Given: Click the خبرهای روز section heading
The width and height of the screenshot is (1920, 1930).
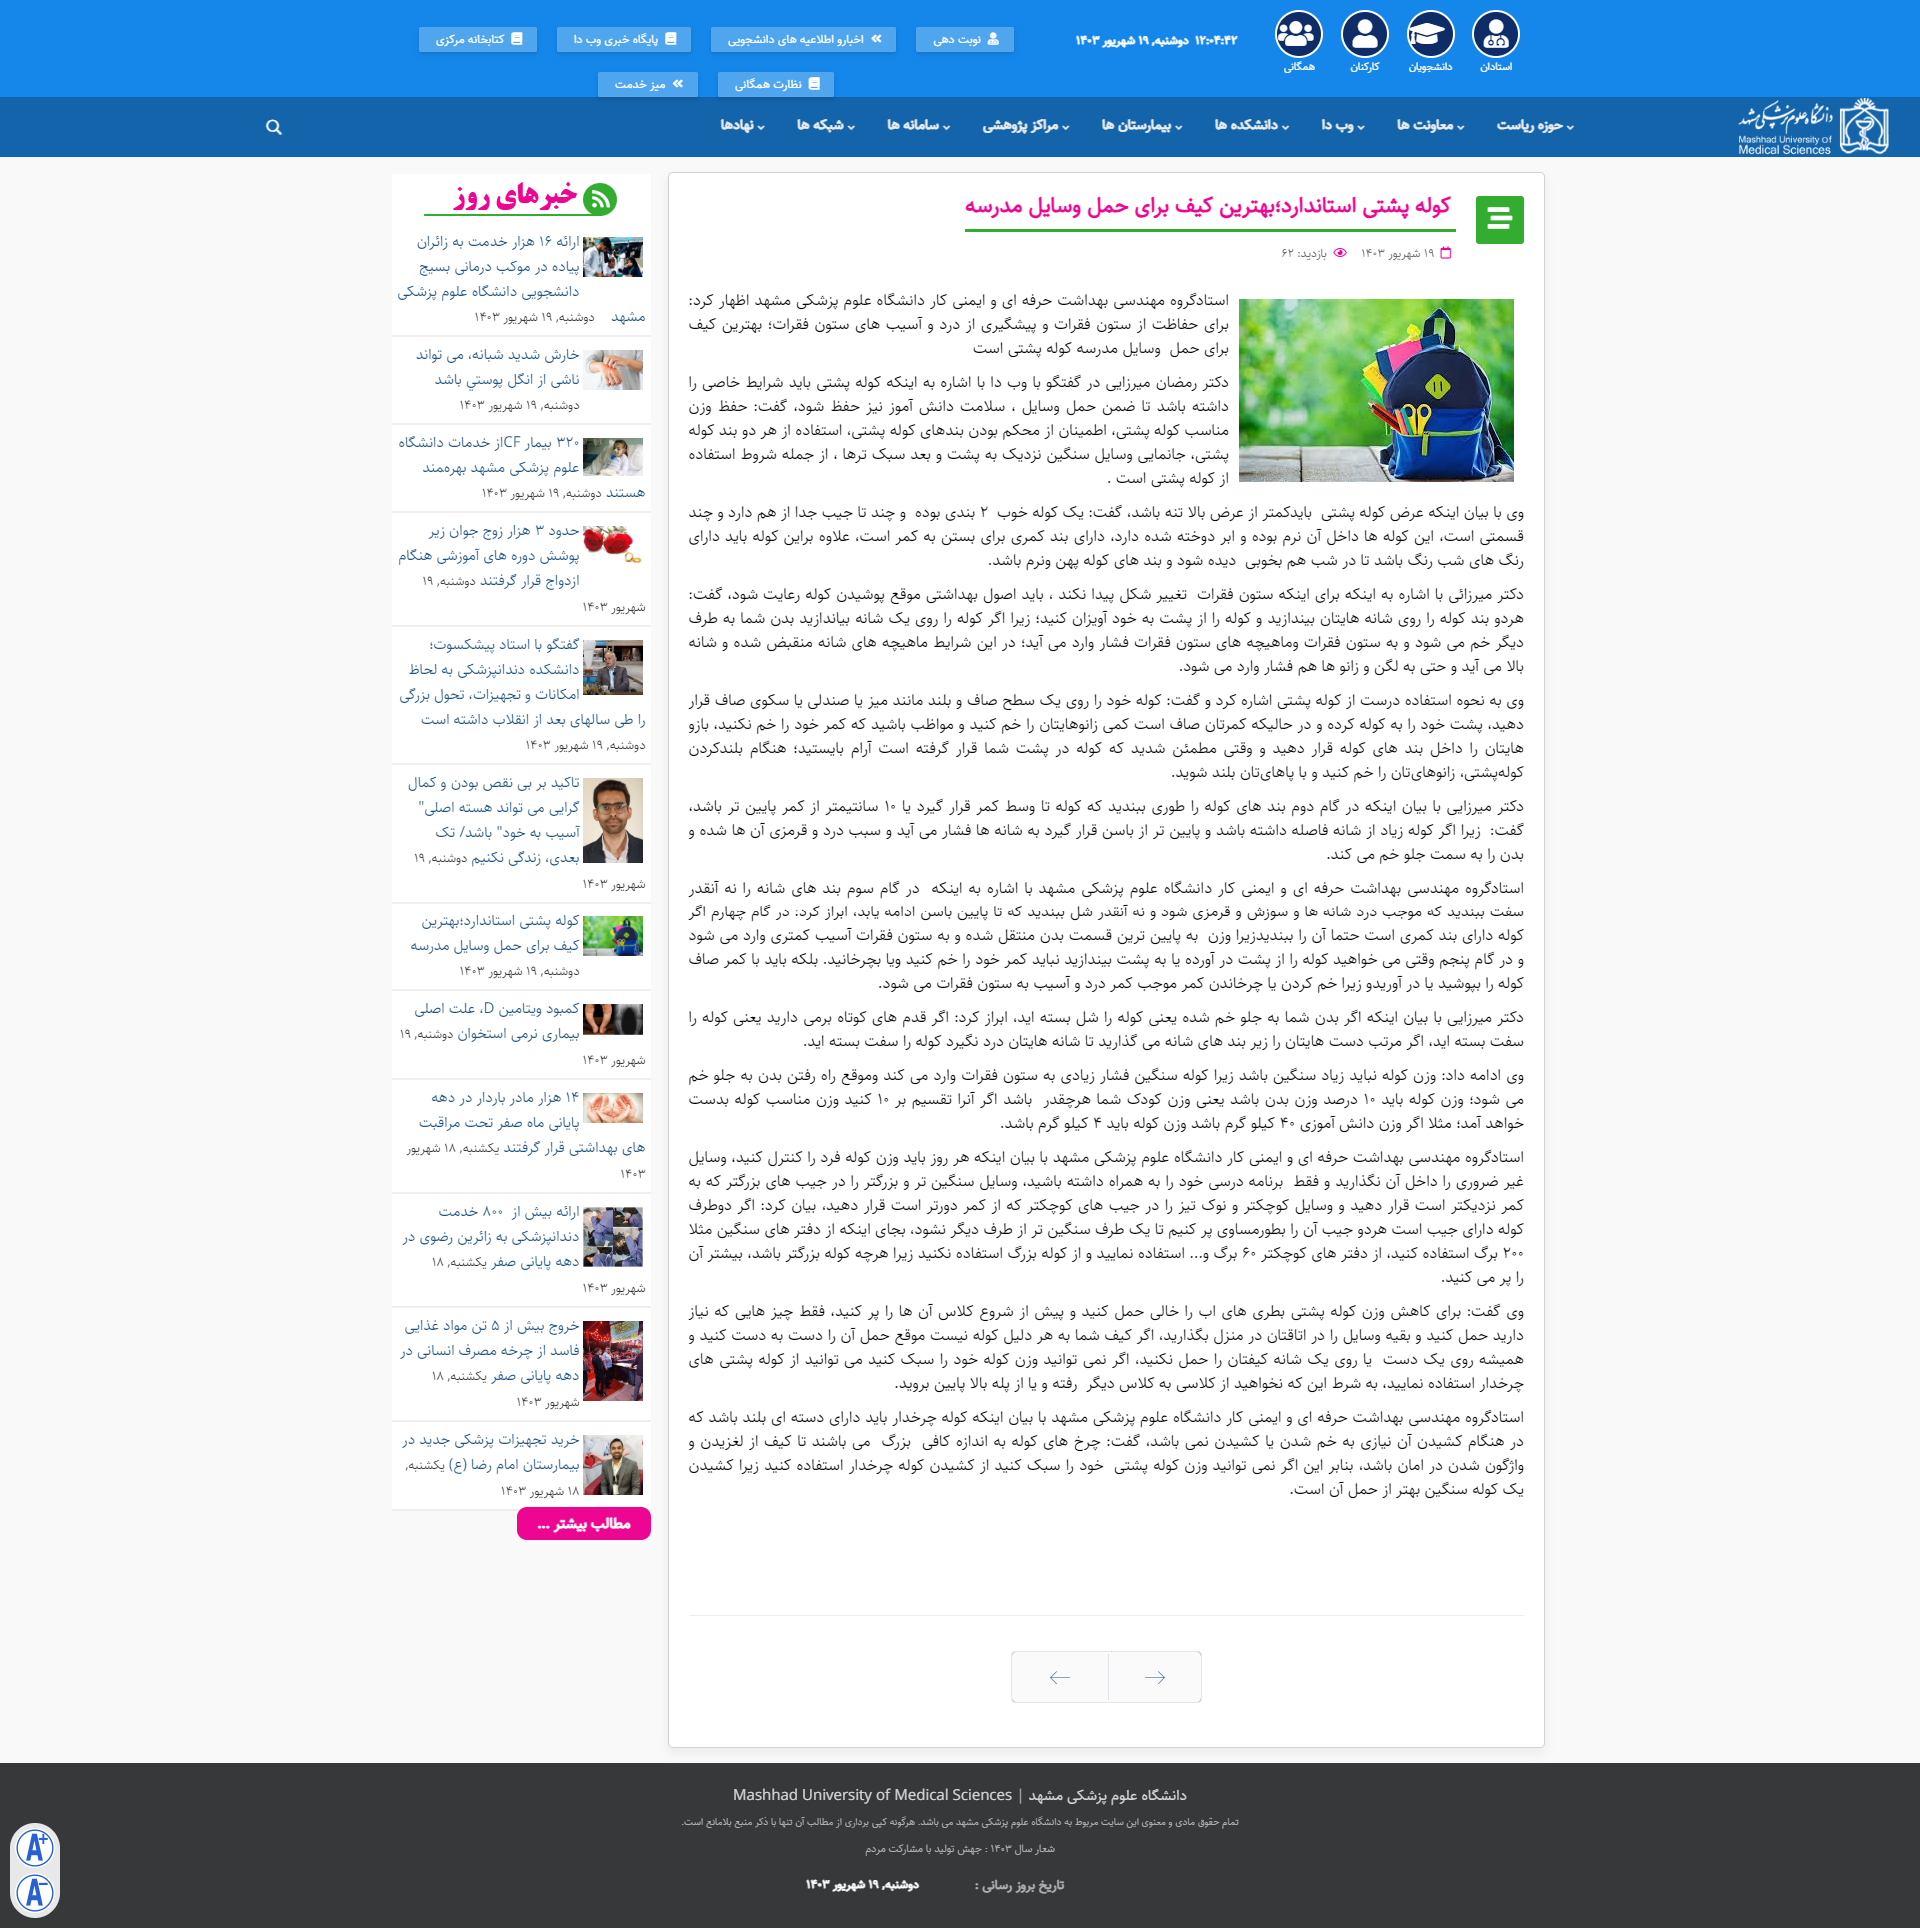Looking at the screenshot, I should click(515, 194).
